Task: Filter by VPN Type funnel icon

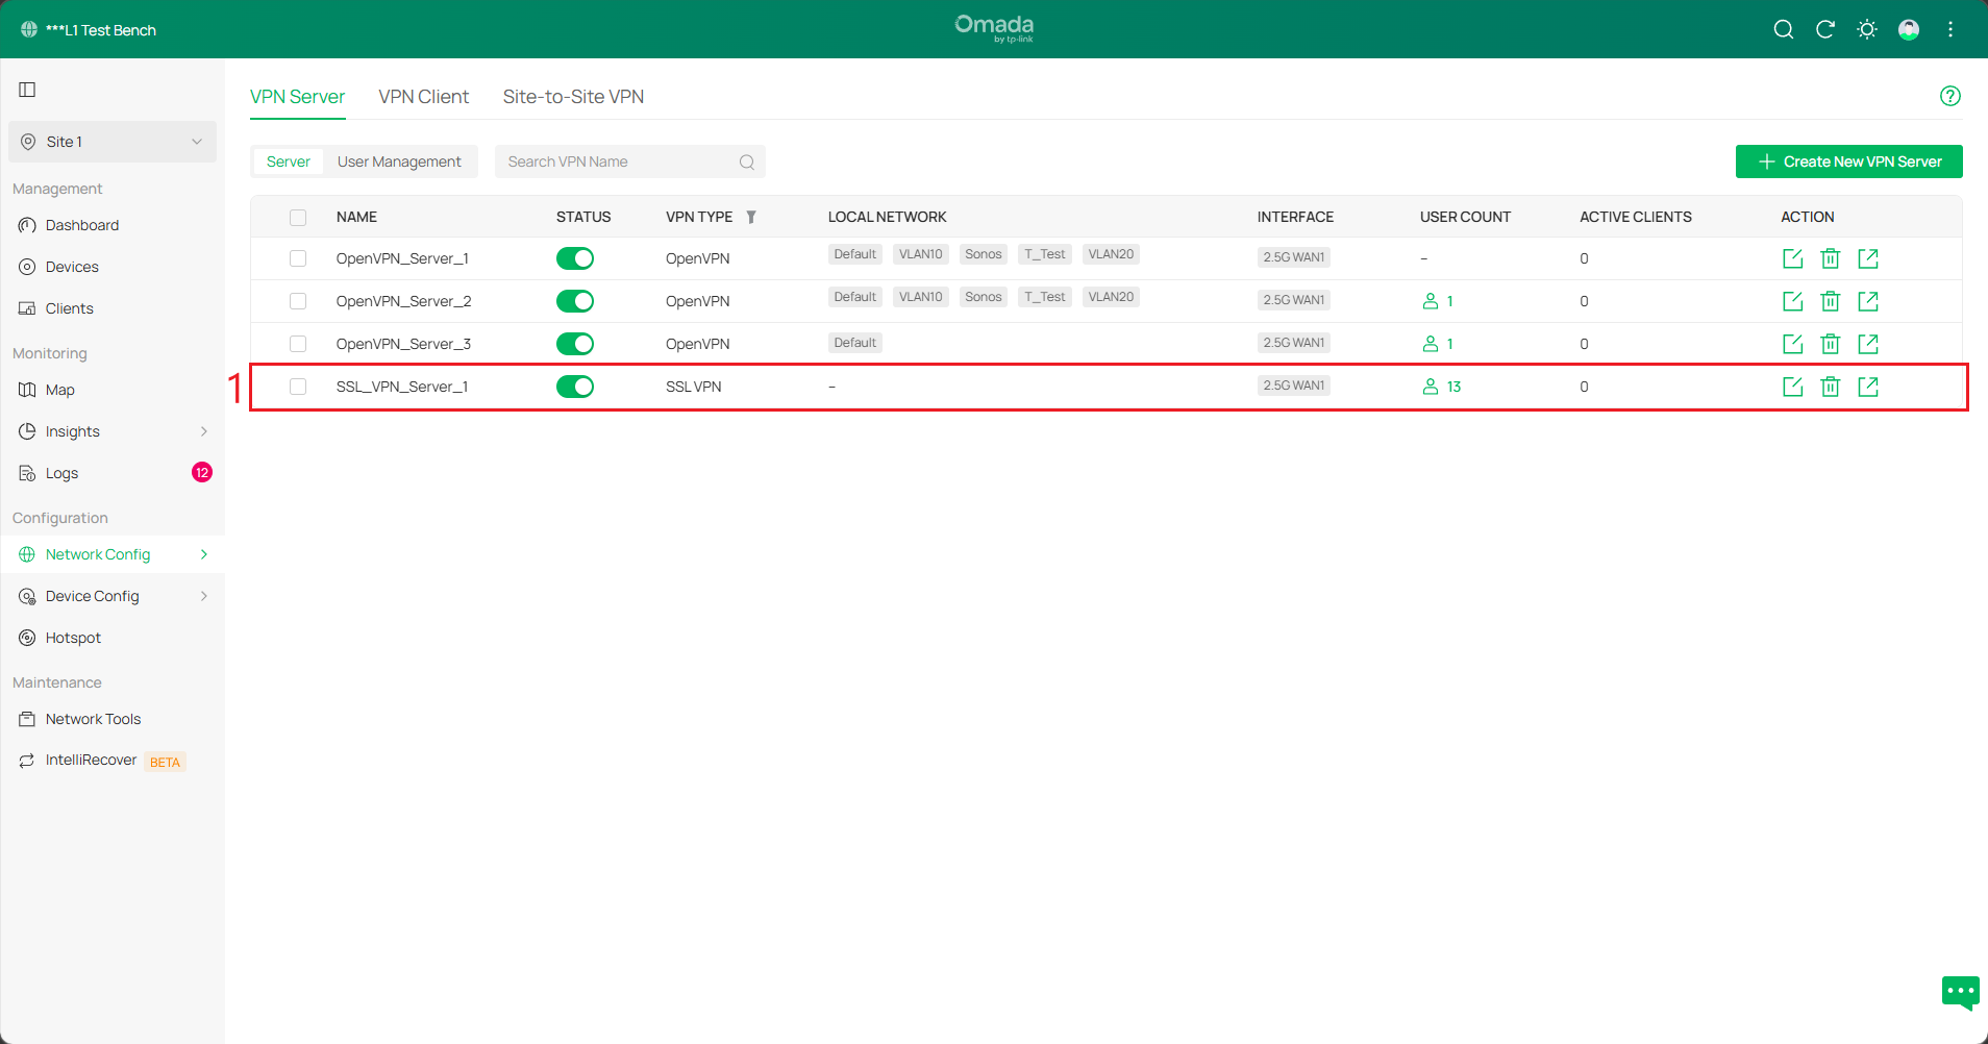Action: coord(751,217)
